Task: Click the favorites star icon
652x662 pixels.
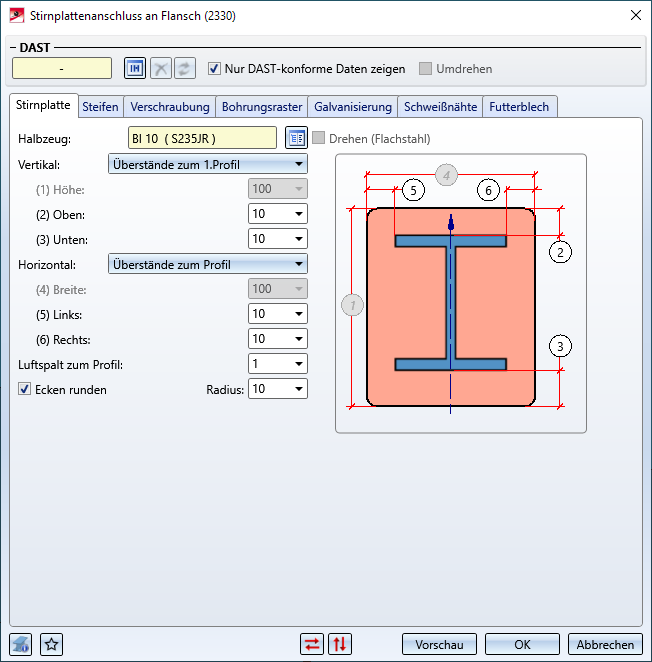Action: (52, 644)
